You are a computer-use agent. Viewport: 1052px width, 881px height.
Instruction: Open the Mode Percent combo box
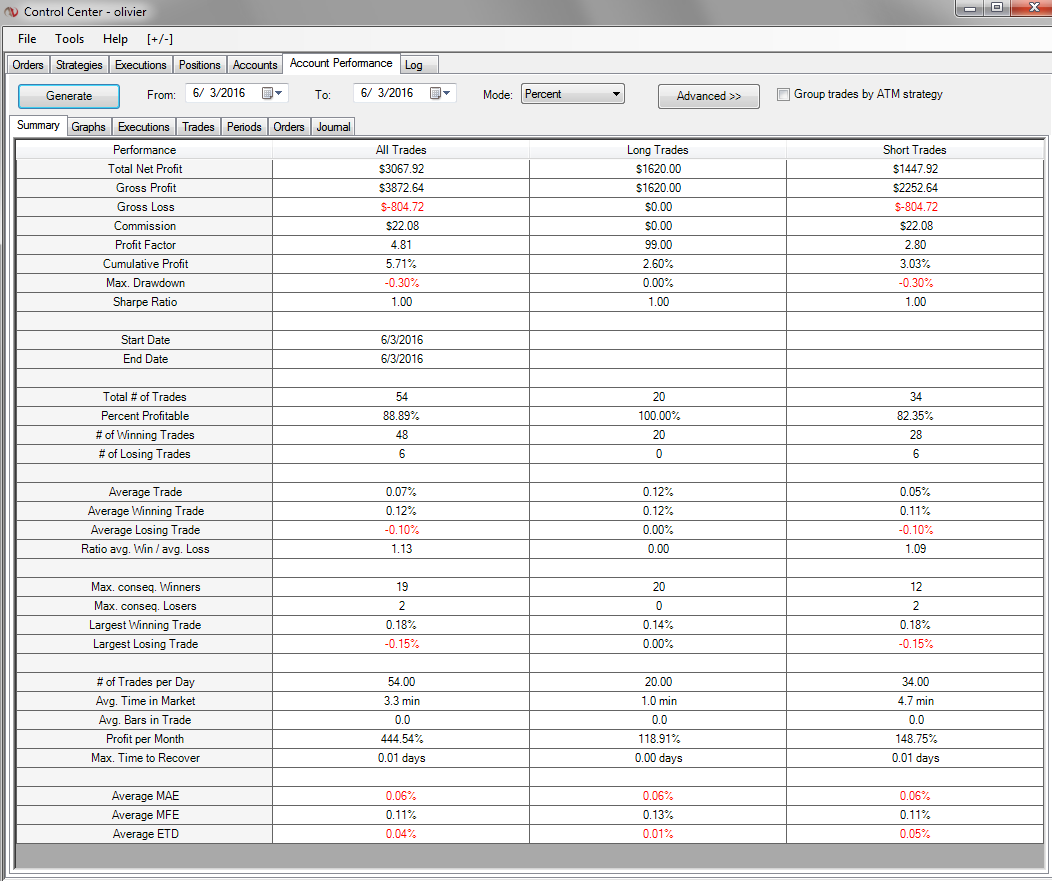click(x=572, y=94)
